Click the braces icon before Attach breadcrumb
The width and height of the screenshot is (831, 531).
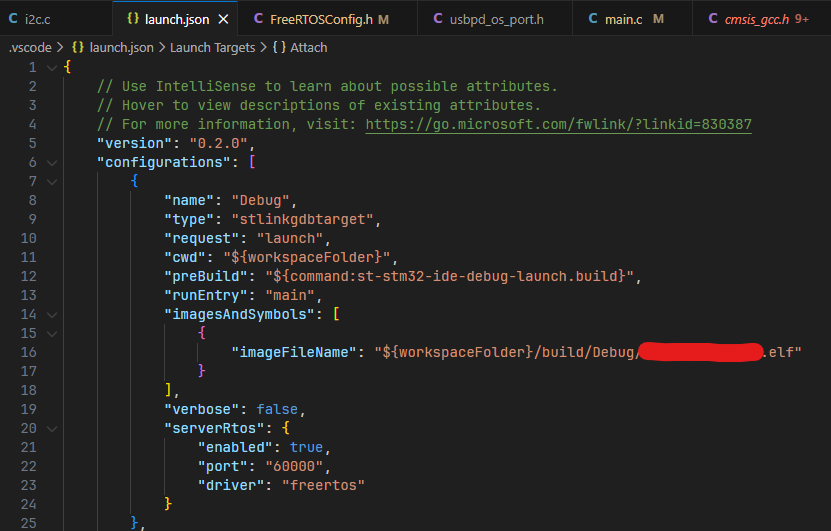click(279, 48)
